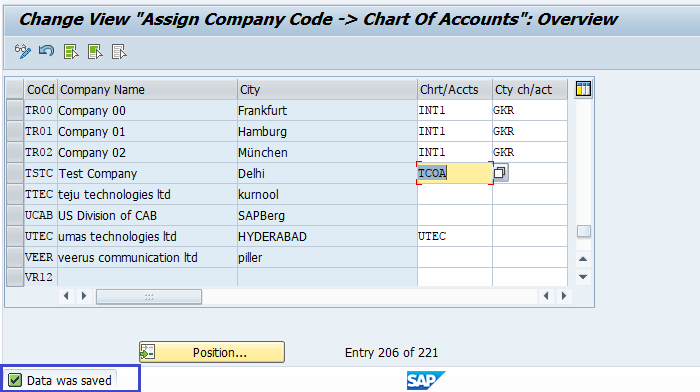This screenshot has height=392, width=700.
Task: Click Chrt/Accts field for TTEC row
Action: (x=455, y=194)
